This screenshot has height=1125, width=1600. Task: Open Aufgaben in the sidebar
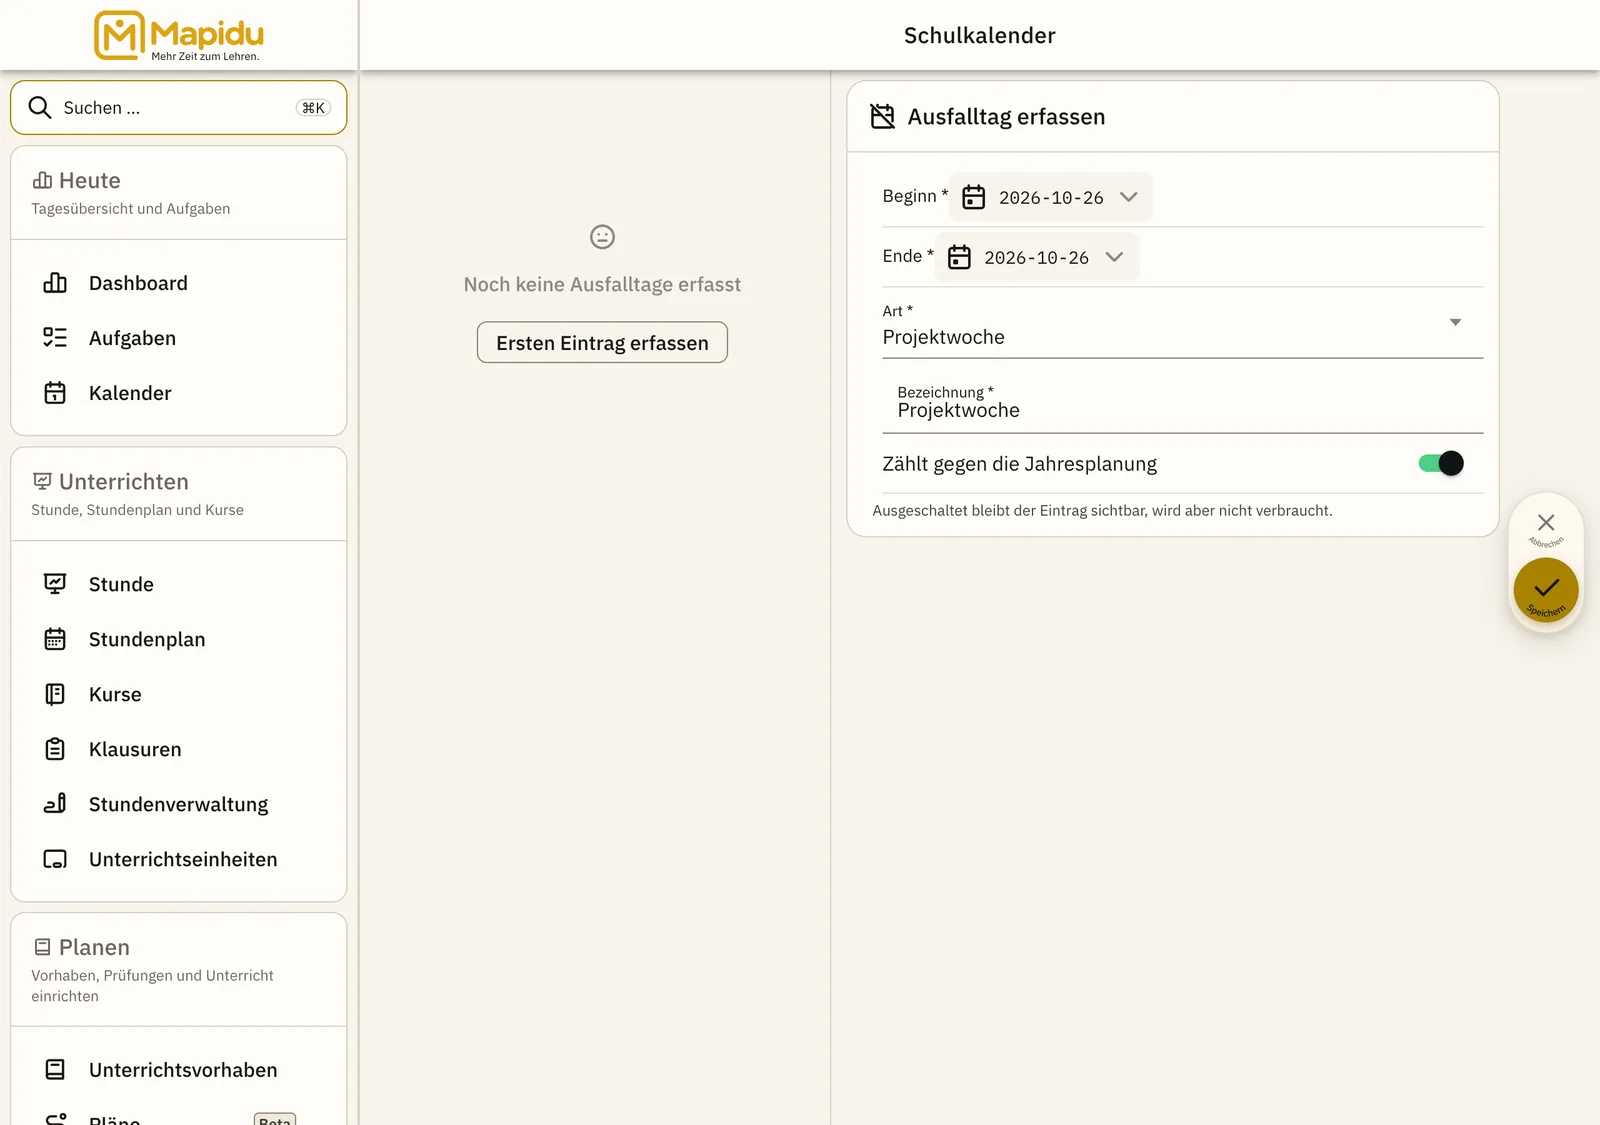(179, 338)
